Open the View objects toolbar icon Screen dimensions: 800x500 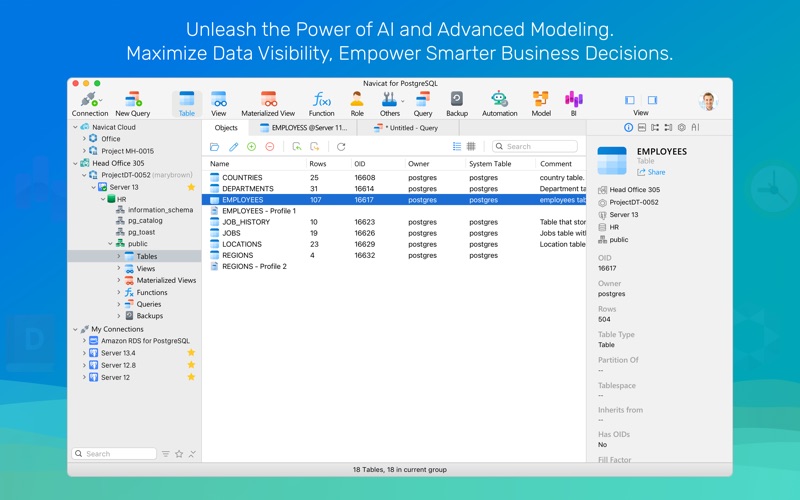click(219, 104)
